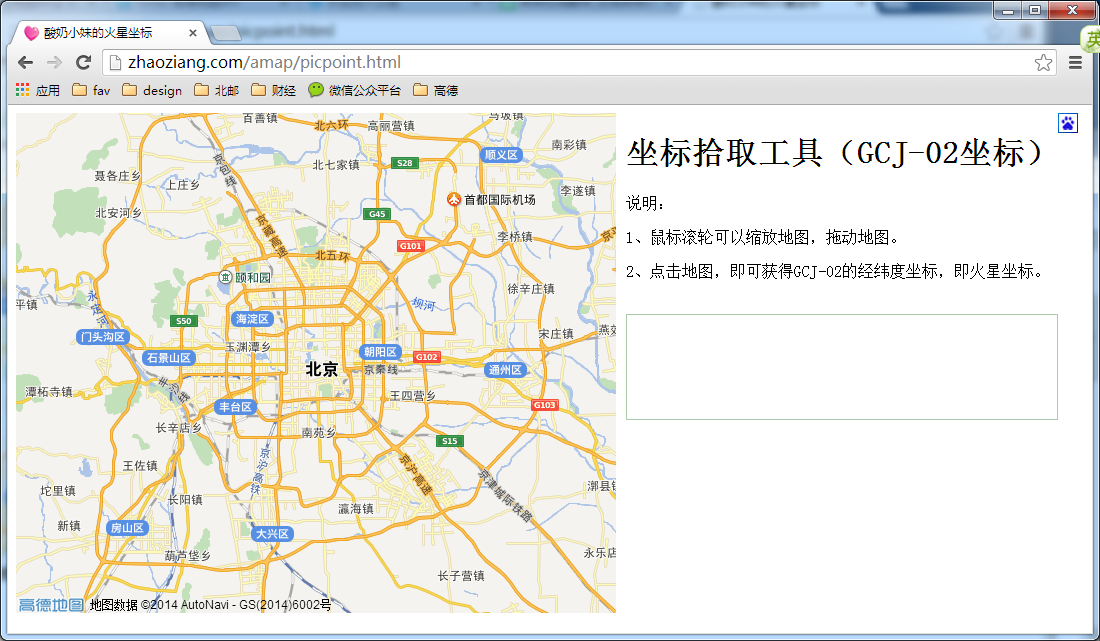Click the Baidu paw icon at top right
1100x641 pixels.
1068,123
